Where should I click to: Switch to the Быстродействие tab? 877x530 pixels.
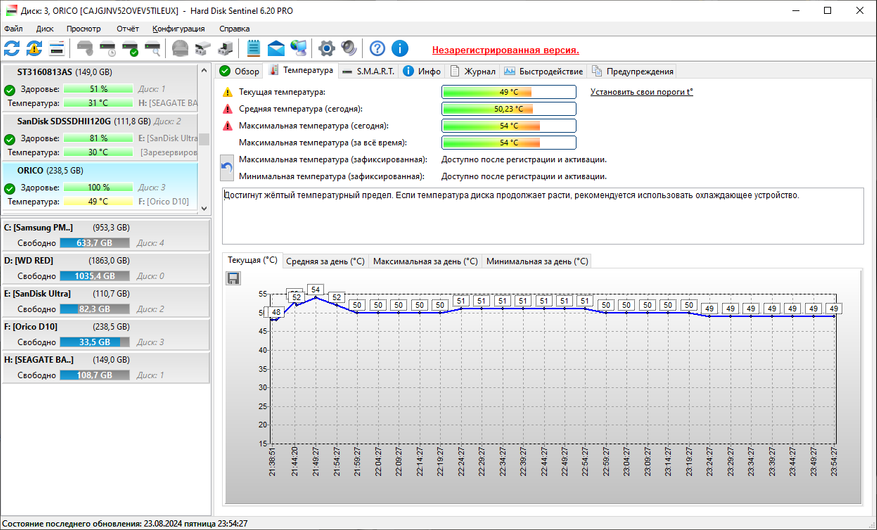coord(545,71)
